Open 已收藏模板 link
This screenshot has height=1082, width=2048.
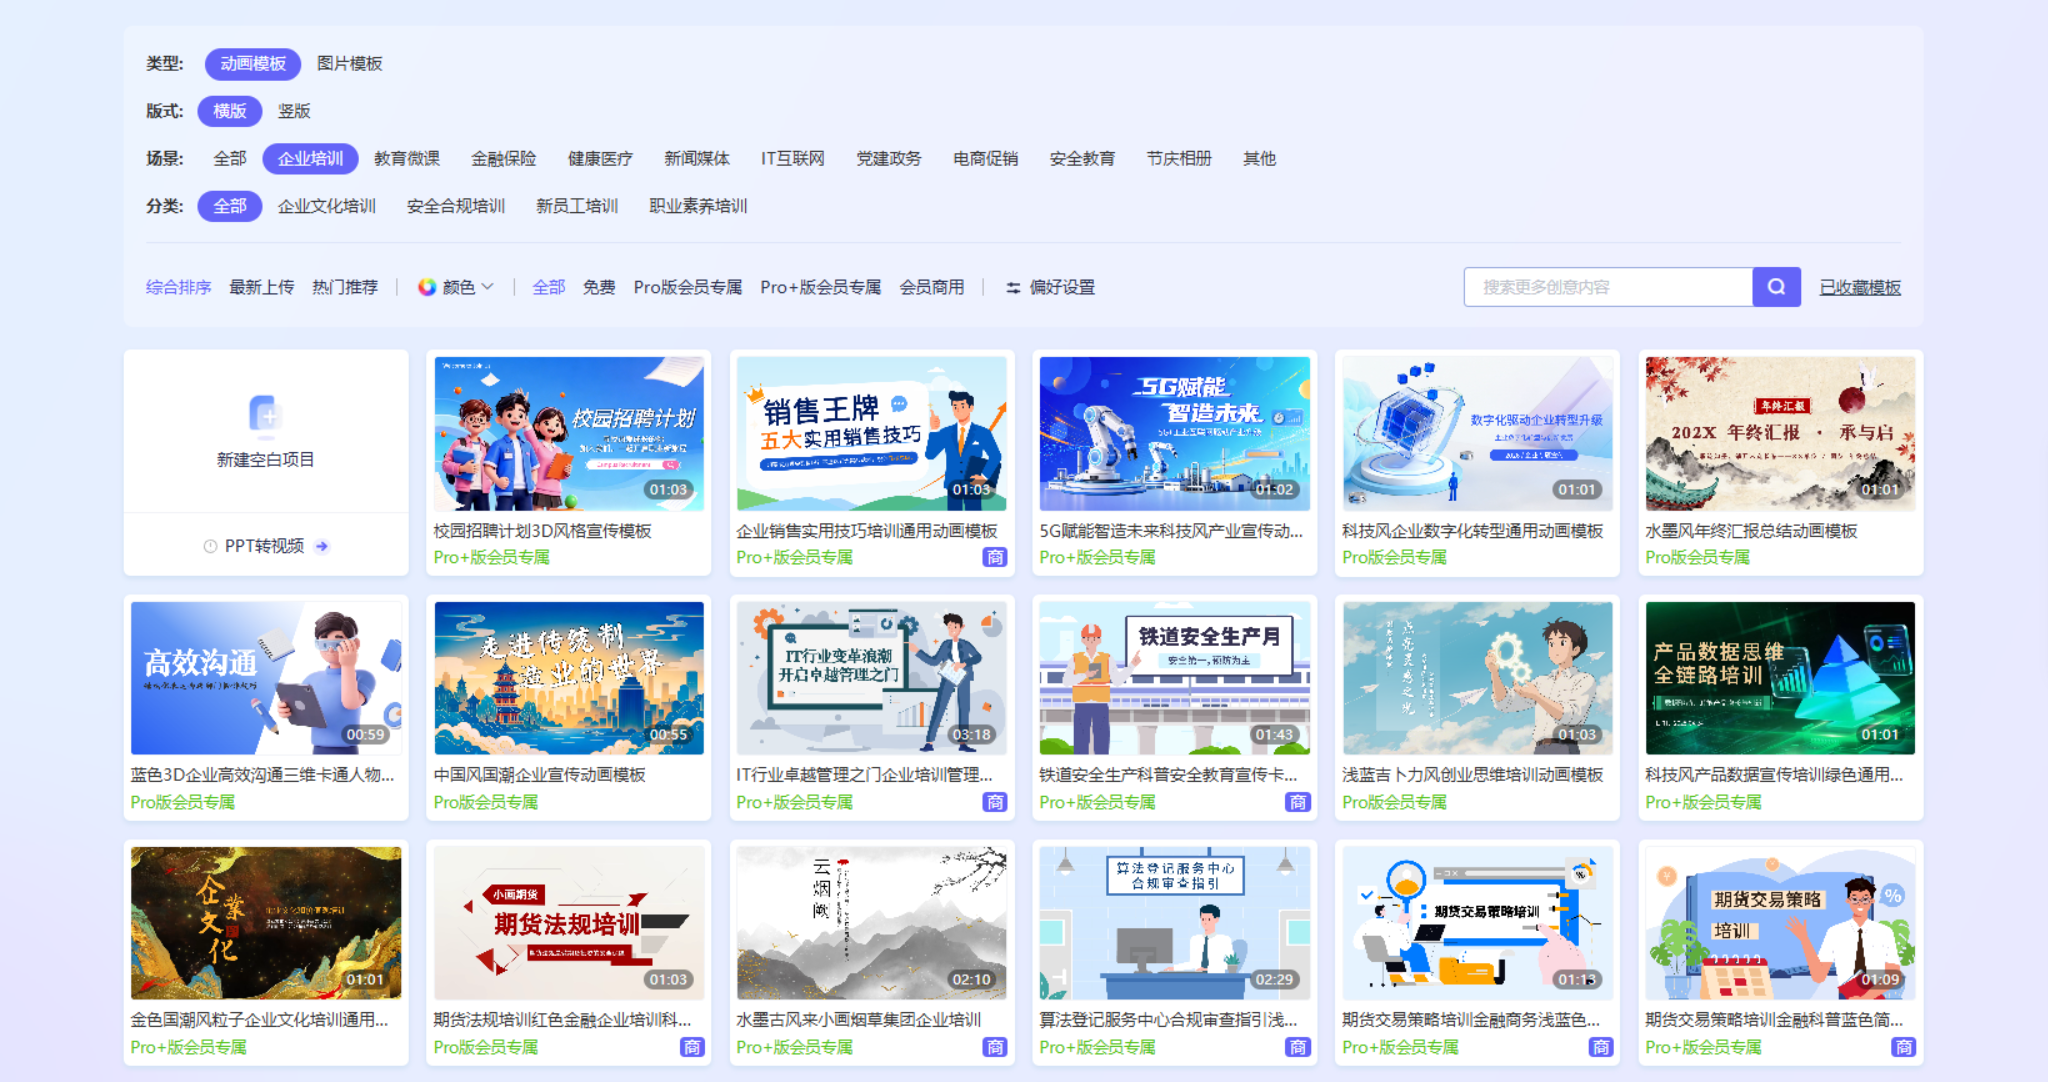click(x=1860, y=287)
